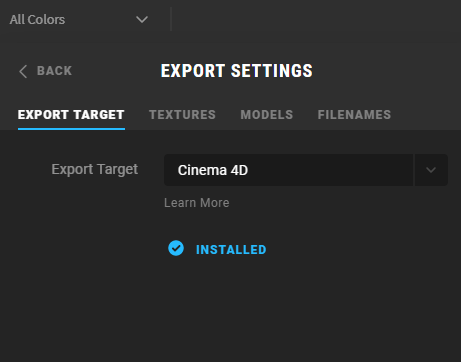Image resolution: width=461 pixels, height=362 pixels.
Task: Switch to the Textures tab
Action: (x=182, y=115)
